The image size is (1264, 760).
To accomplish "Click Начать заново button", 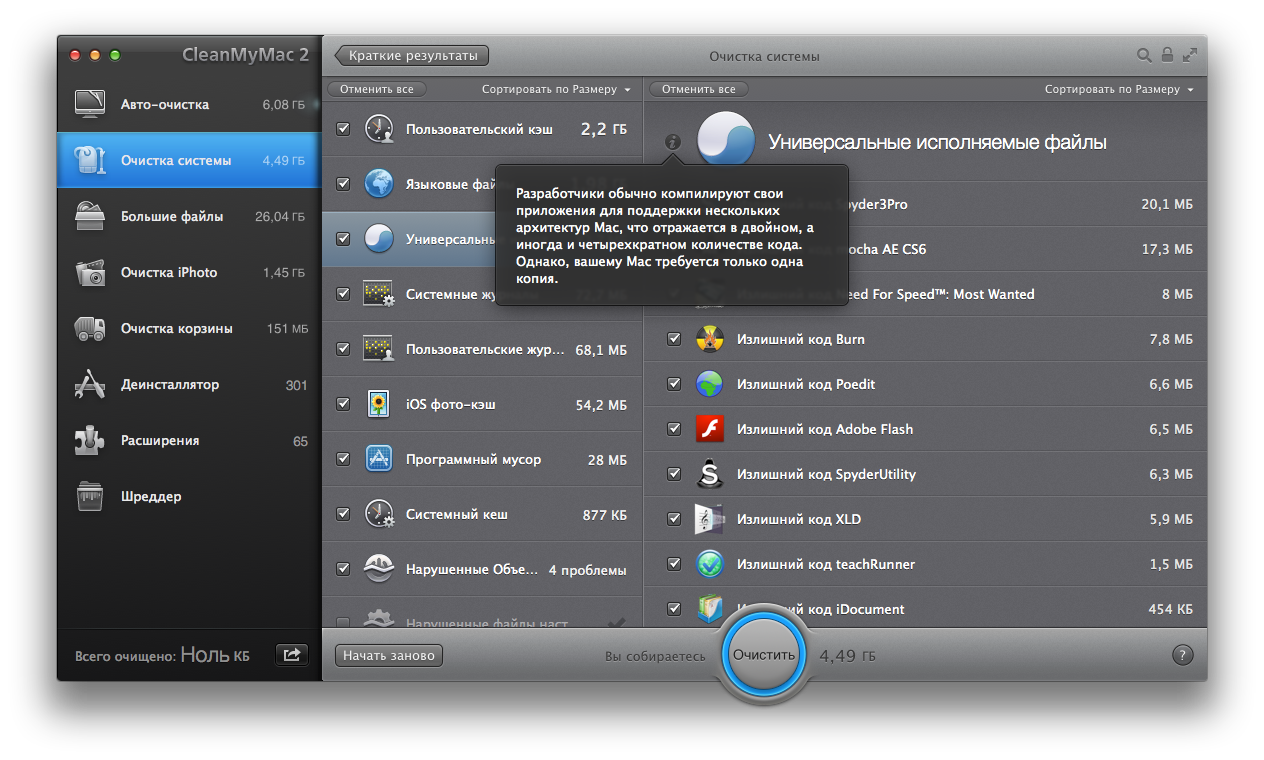I will click(389, 656).
